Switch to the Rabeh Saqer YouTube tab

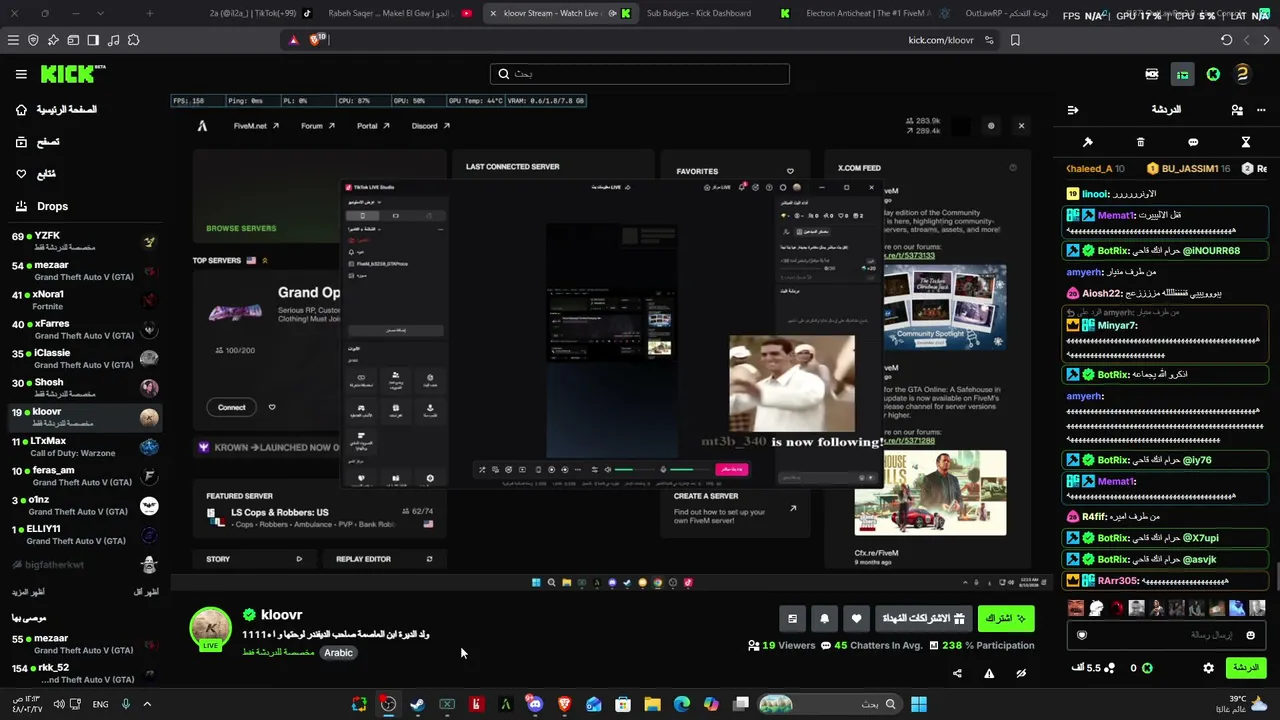(400, 13)
